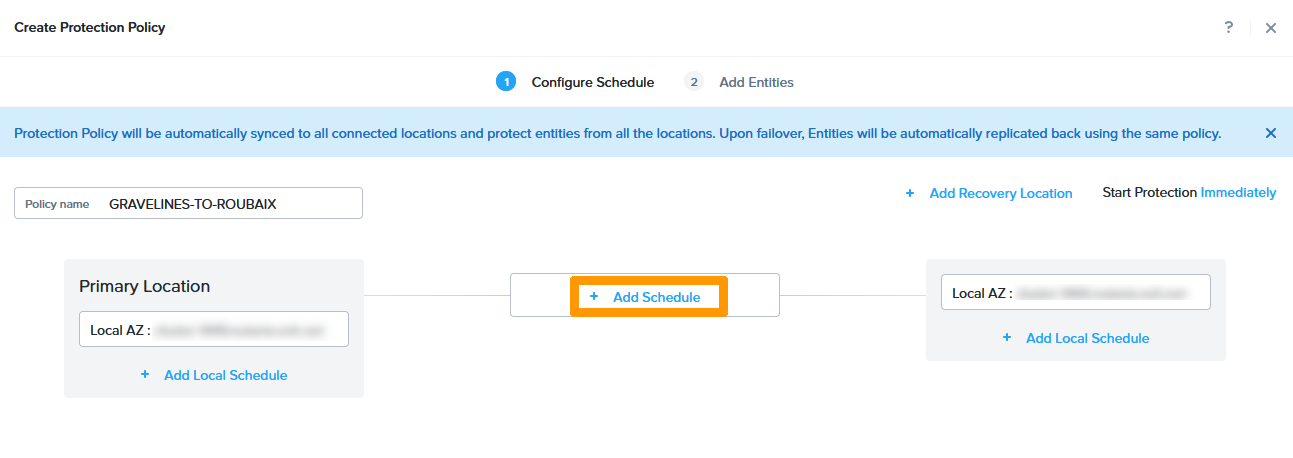Open the help question mark icon

1229,28
